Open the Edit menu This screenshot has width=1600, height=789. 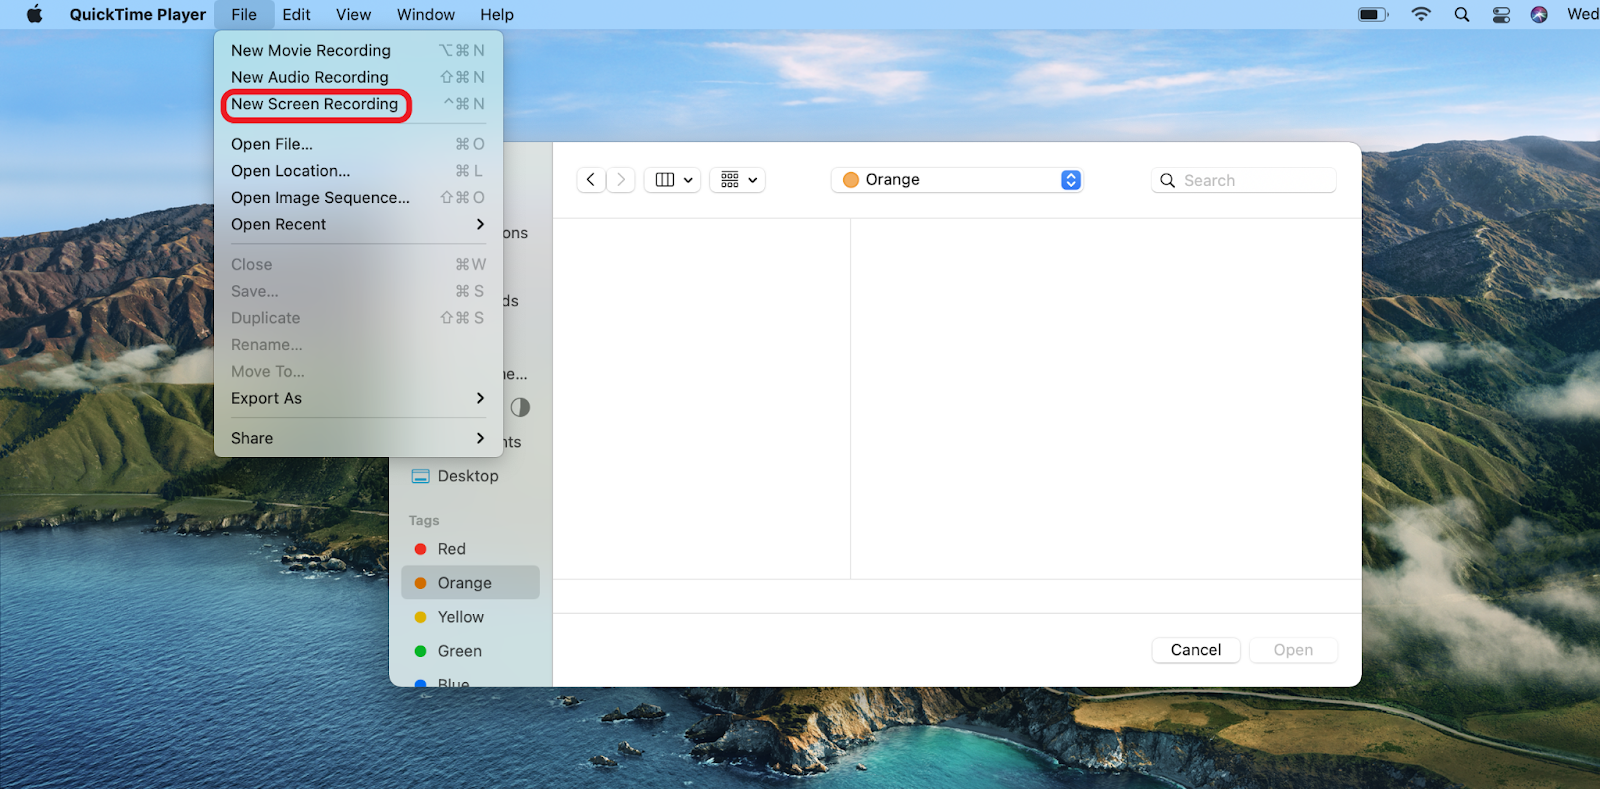(296, 14)
